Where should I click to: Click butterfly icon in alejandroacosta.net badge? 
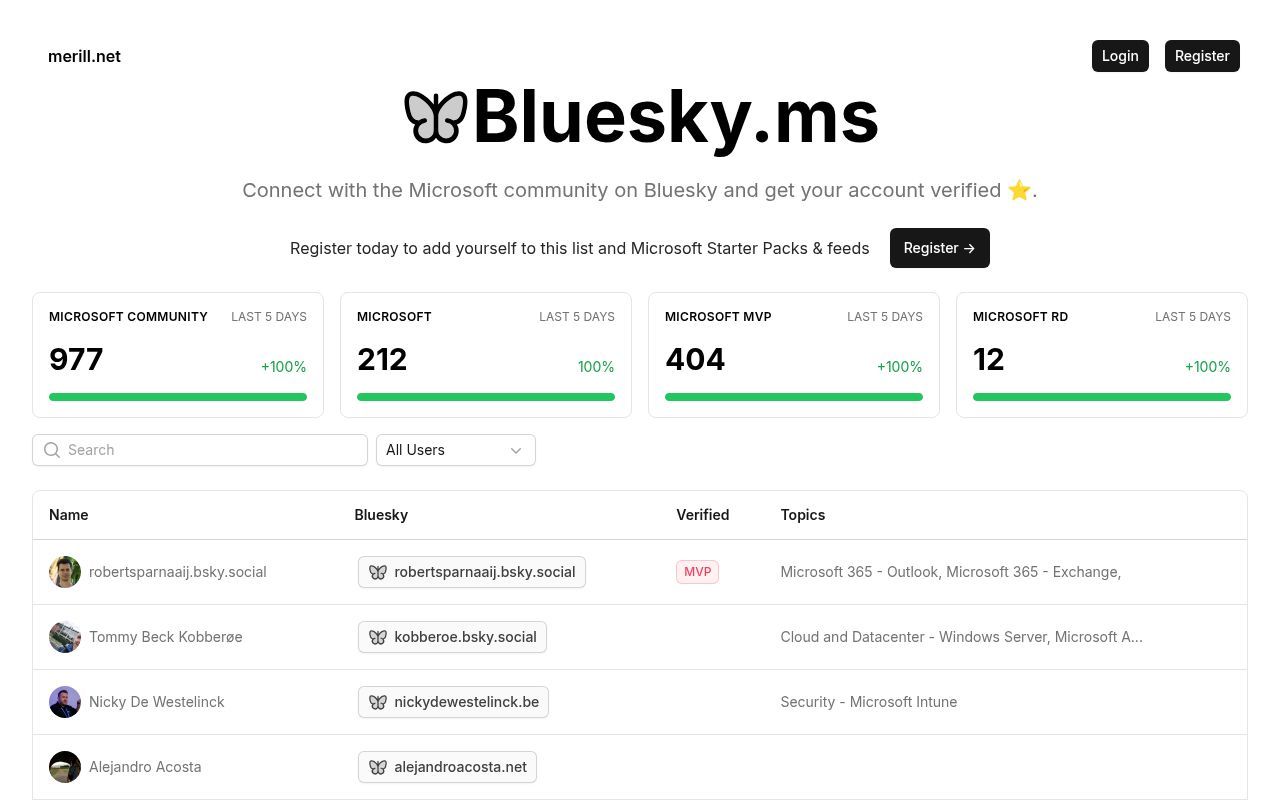point(377,767)
